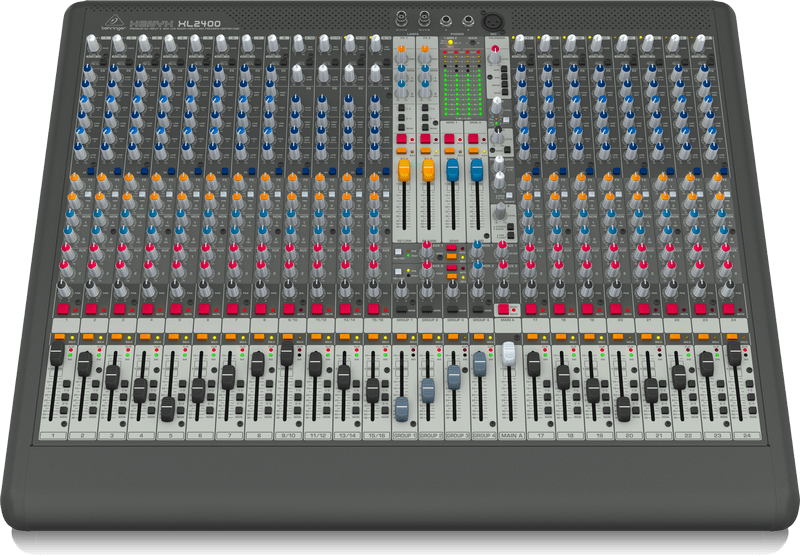Click the white MAIN A fader cap
The image size is (800, 556).
point(509,353)
